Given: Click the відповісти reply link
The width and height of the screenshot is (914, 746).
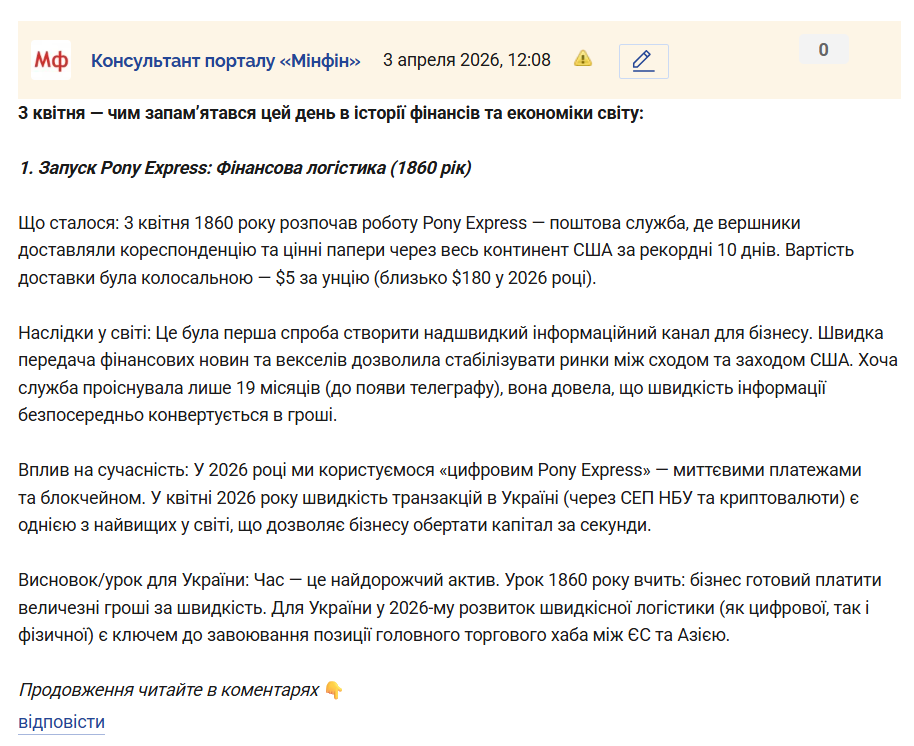Looking at the screenshot, I should 61,722.
